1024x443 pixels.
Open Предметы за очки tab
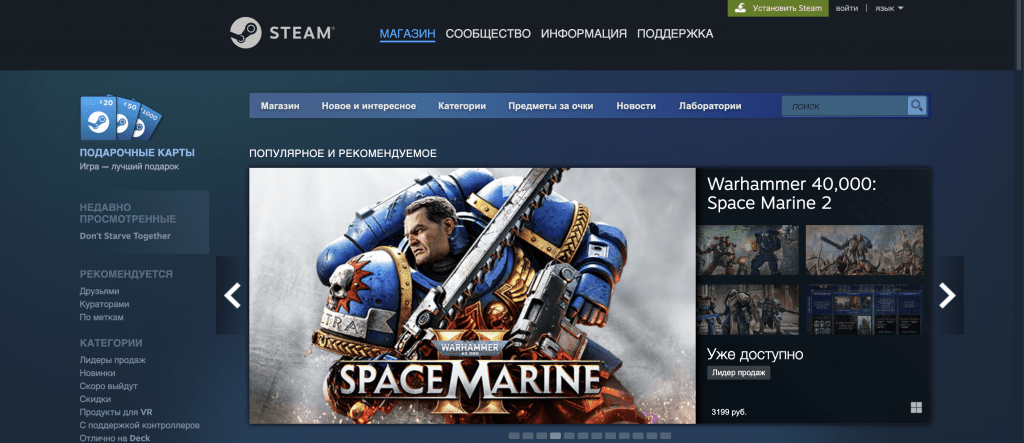pos(551,106)
